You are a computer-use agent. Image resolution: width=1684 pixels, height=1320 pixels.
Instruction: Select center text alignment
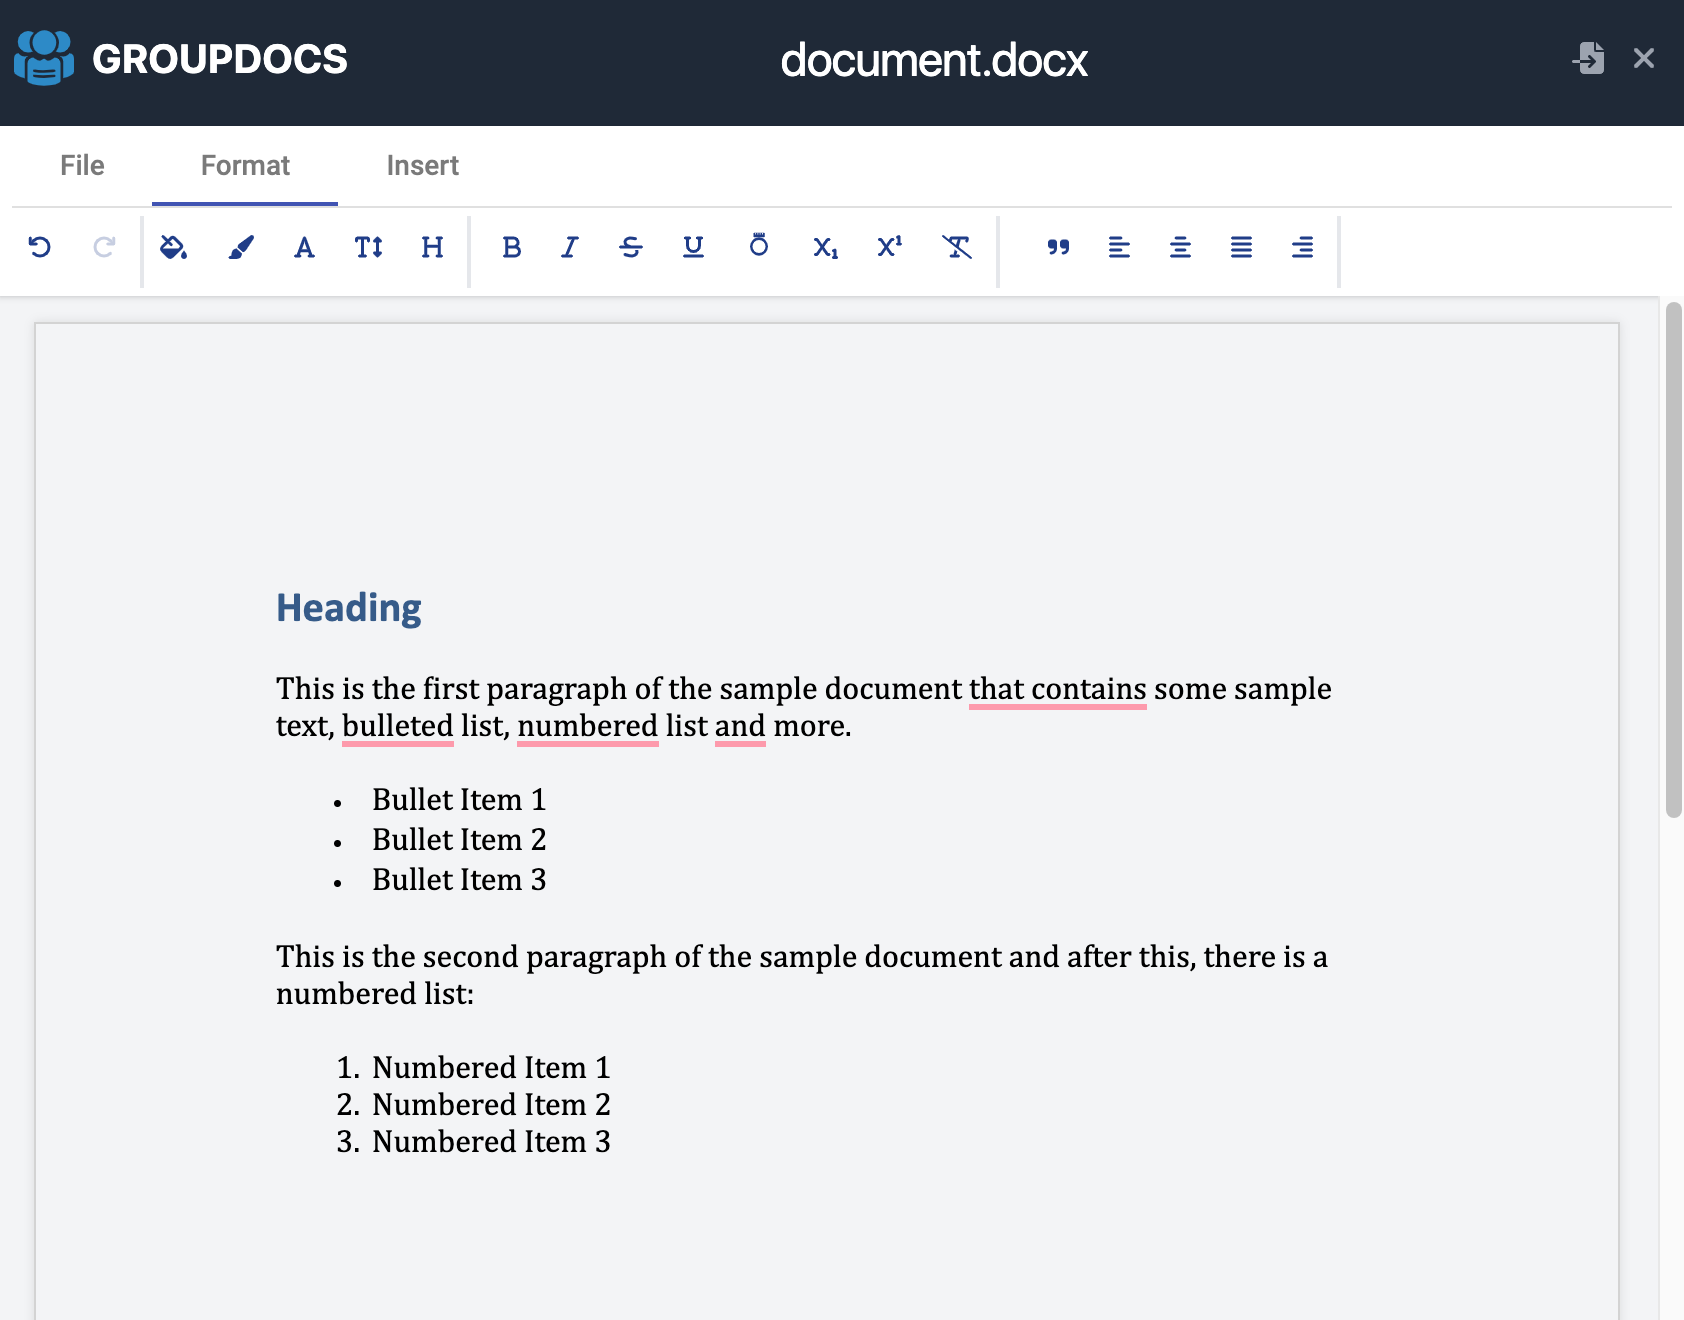point(1180,249)
